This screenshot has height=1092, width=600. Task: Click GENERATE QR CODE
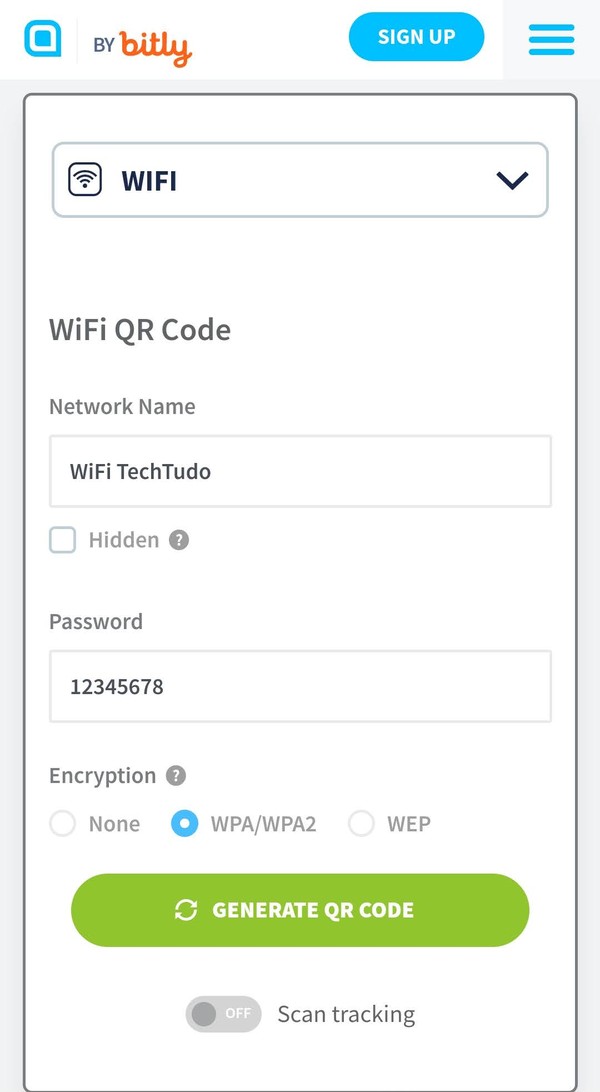(x=299, y=910)
